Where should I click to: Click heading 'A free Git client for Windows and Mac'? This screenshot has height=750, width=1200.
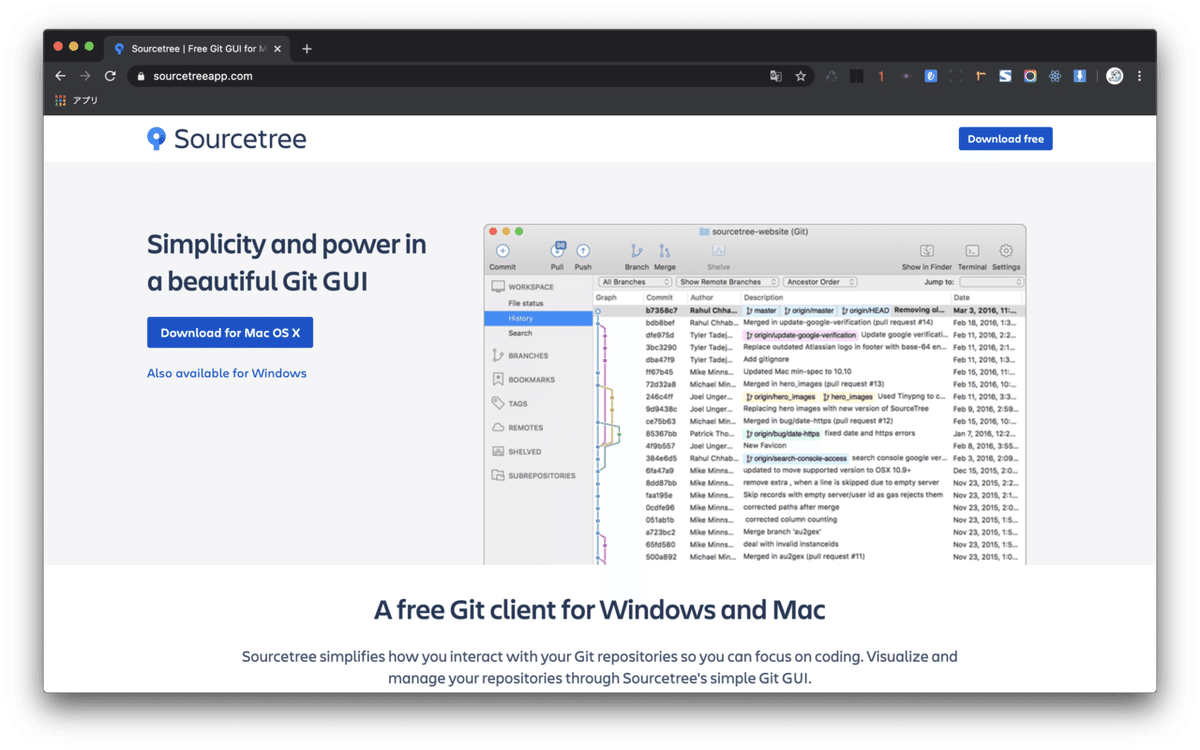tap(600, 609)
